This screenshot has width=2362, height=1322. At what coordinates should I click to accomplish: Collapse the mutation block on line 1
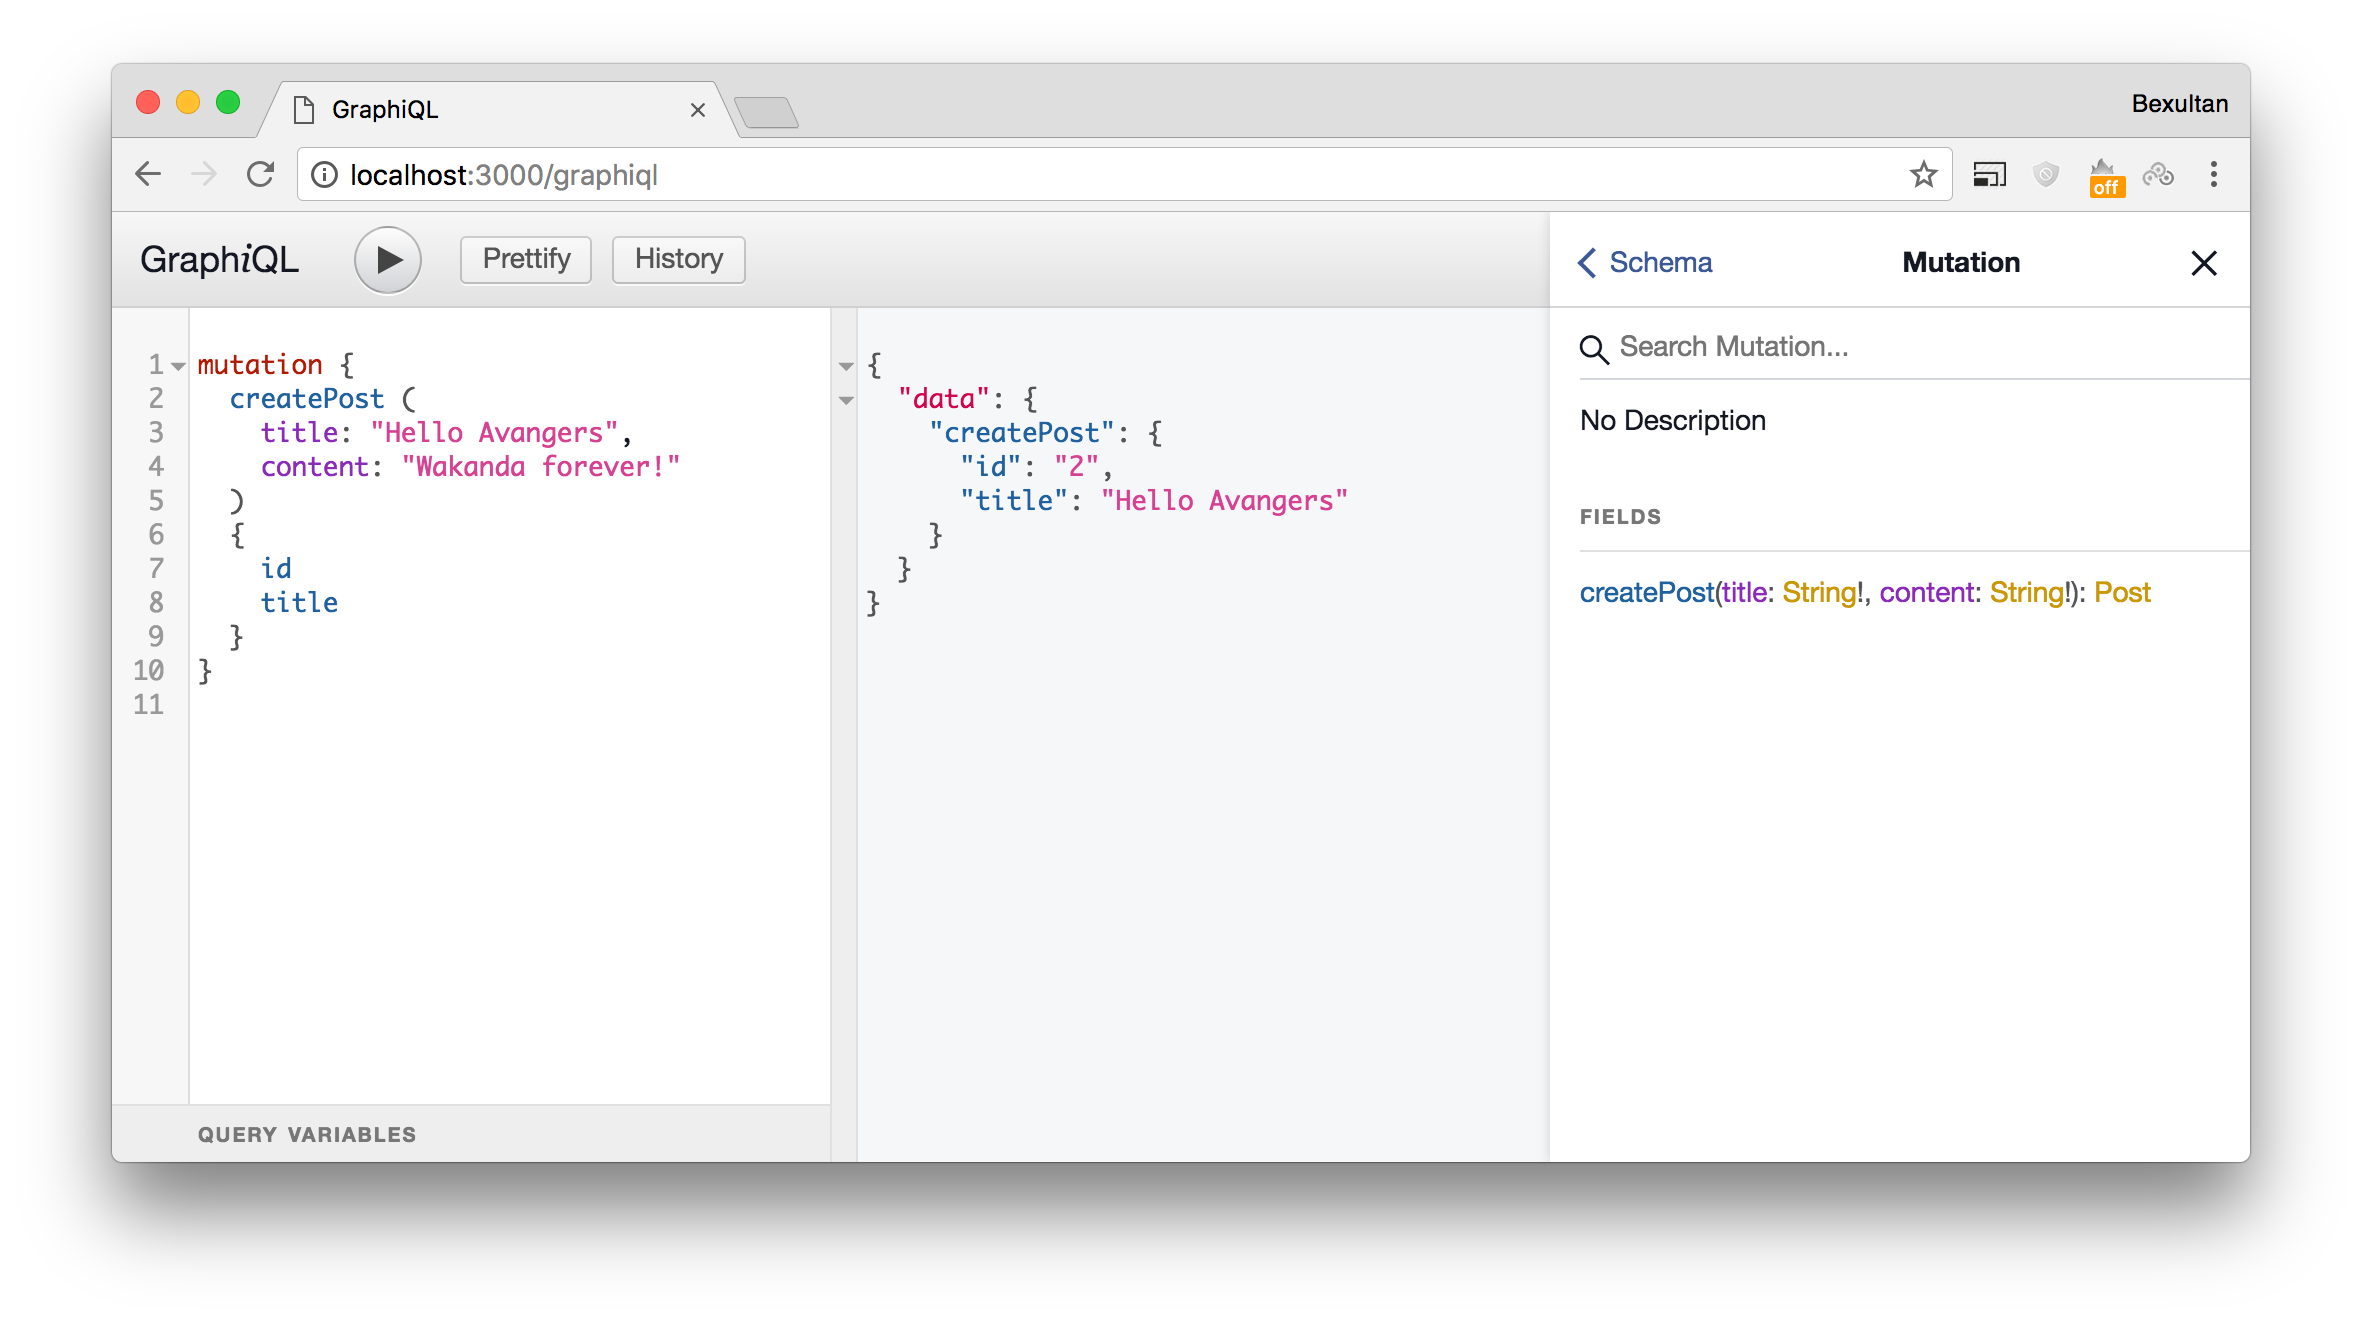pyautogui.click(x=178, y=366)
